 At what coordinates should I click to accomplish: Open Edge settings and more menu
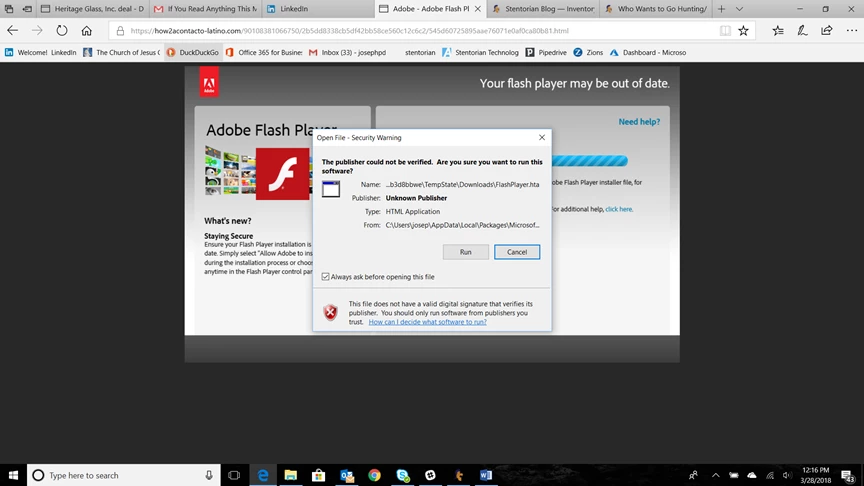[x=851, y=31]
